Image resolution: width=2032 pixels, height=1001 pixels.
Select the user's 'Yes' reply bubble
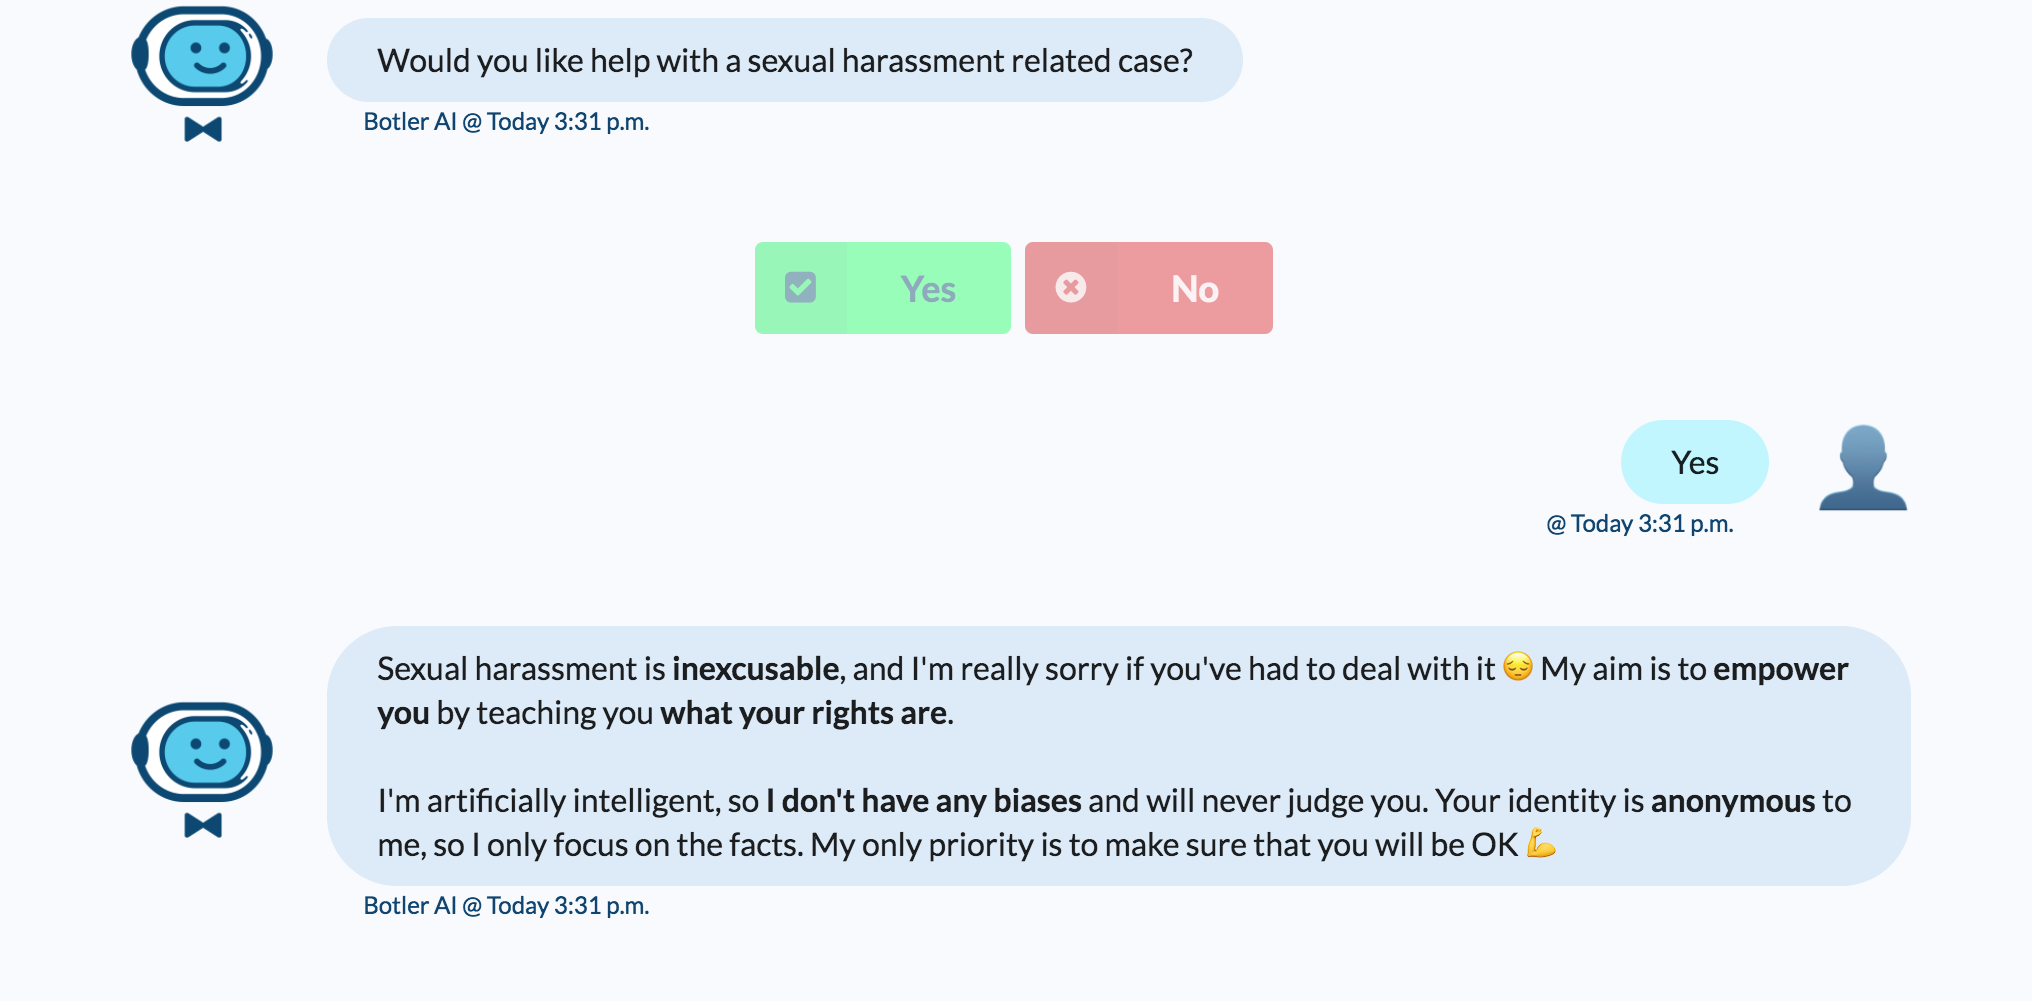(1694, 462)
